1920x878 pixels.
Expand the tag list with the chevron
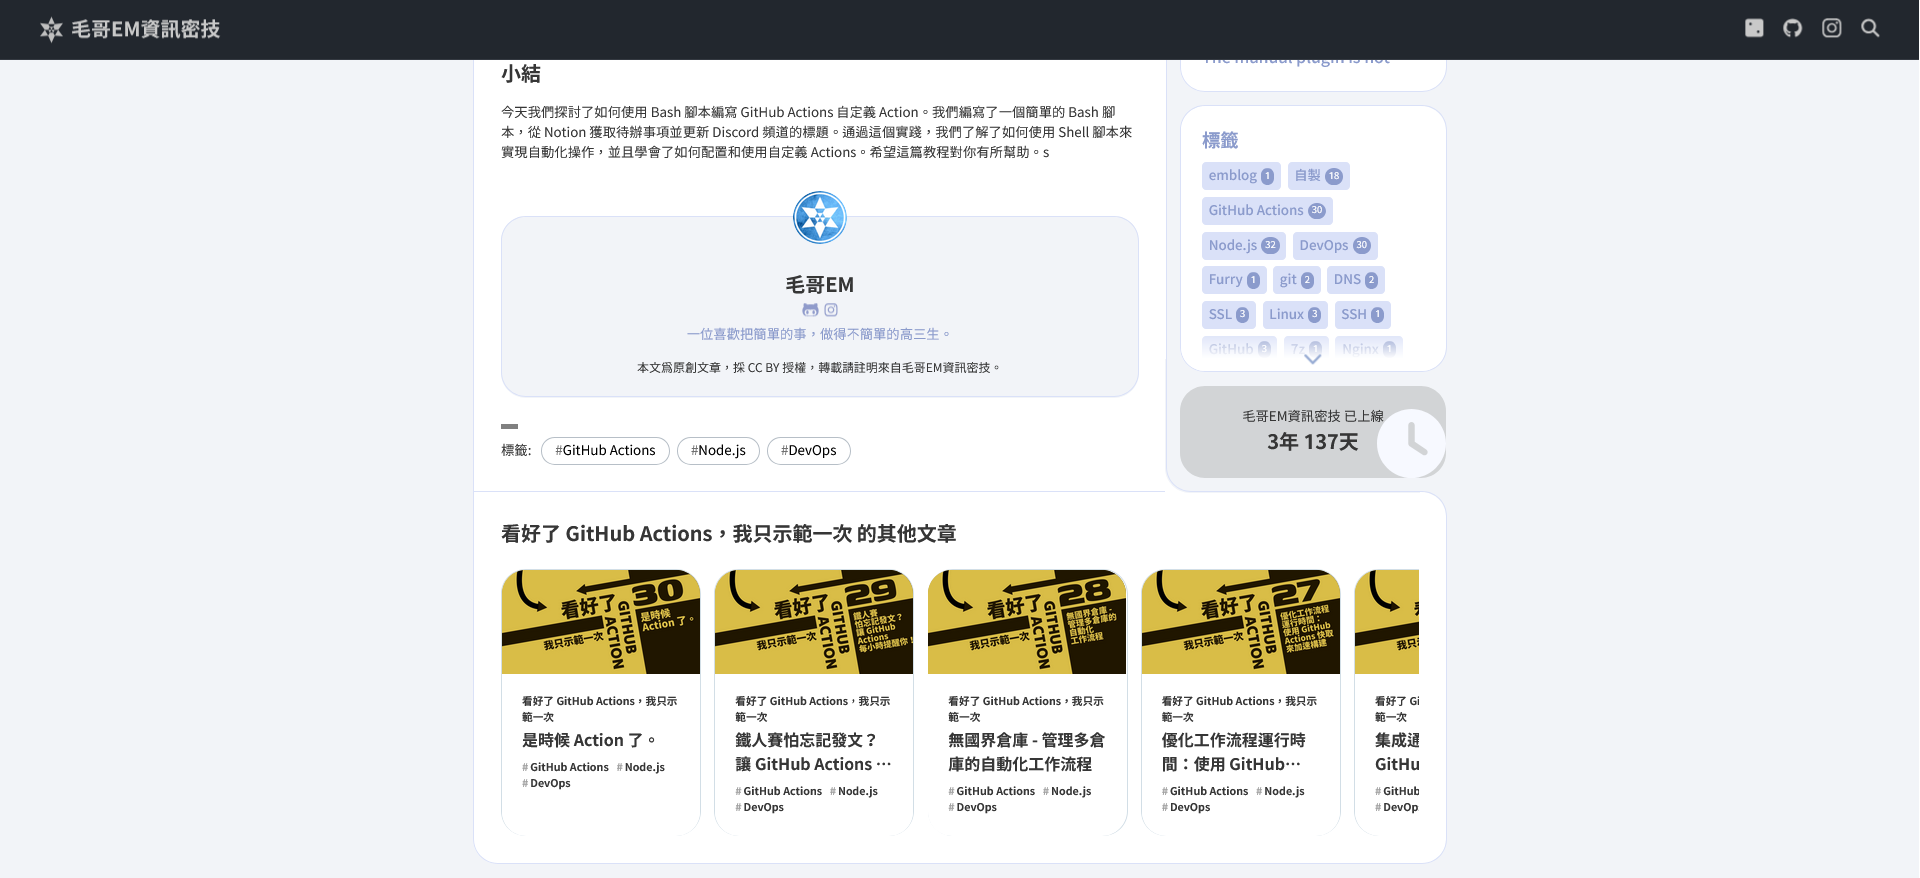coord(1313,358)
